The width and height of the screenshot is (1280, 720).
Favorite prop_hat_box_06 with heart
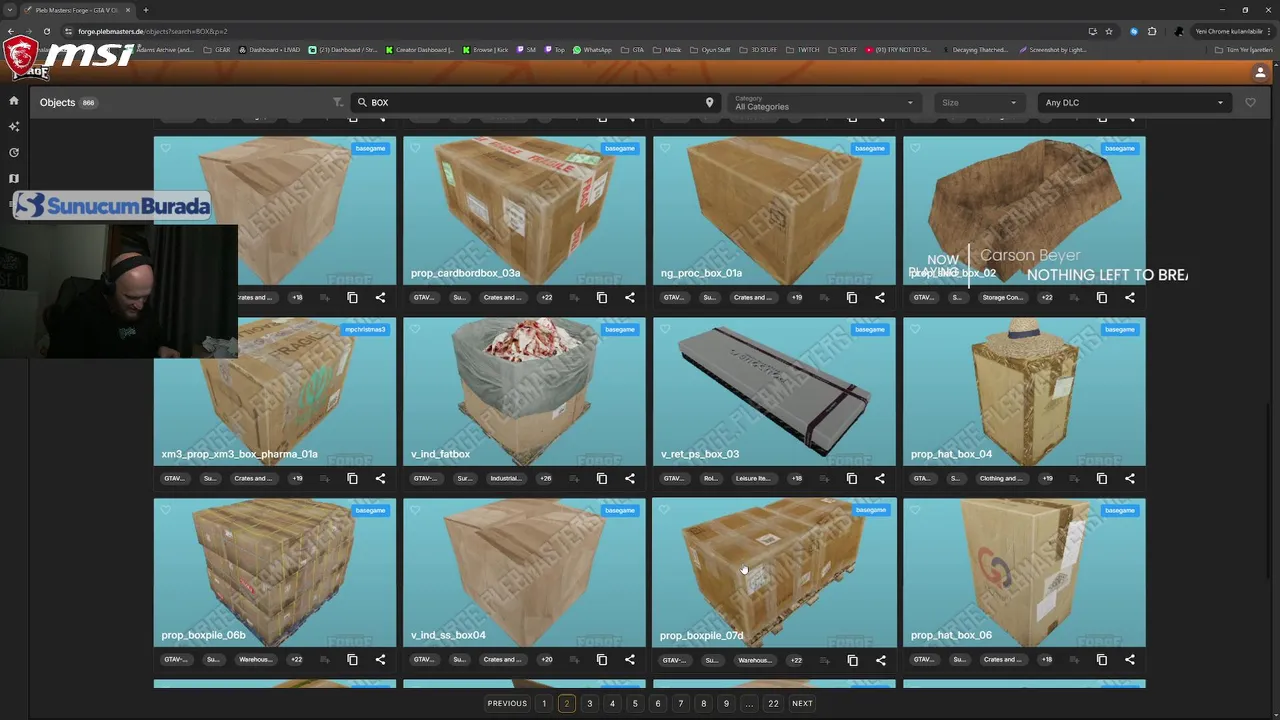915,510
